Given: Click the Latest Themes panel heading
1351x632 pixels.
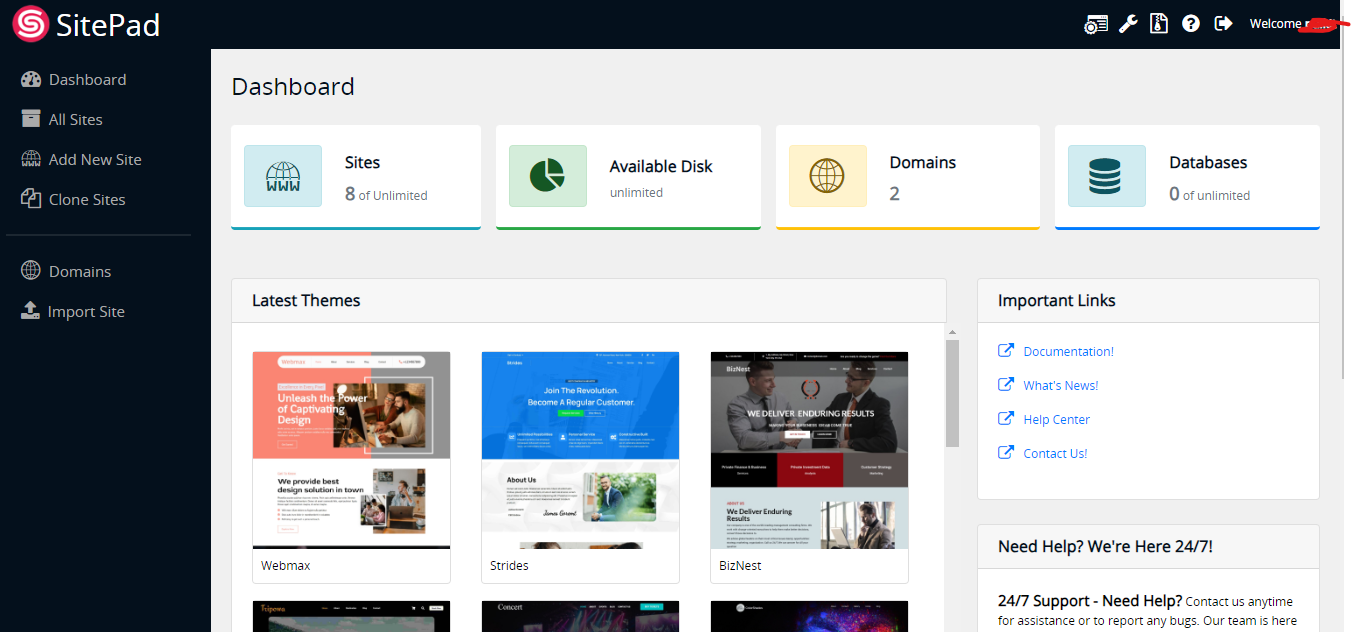Looking at the screenshot, I should point(306,300).
